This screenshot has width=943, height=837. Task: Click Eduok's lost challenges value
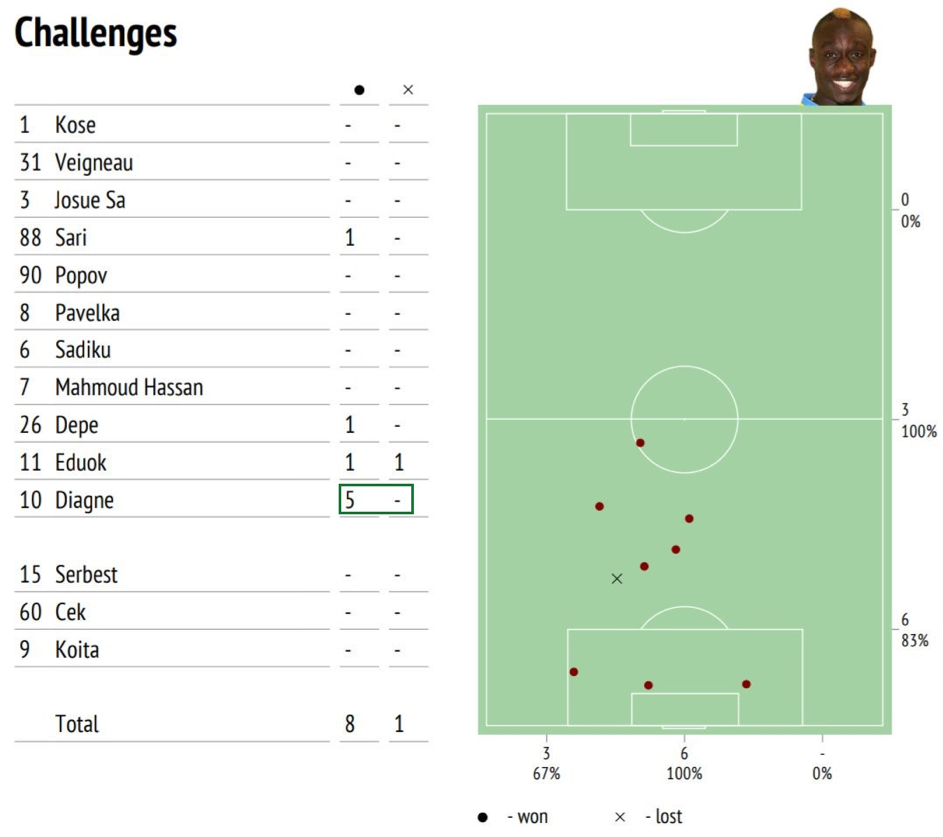399,462
